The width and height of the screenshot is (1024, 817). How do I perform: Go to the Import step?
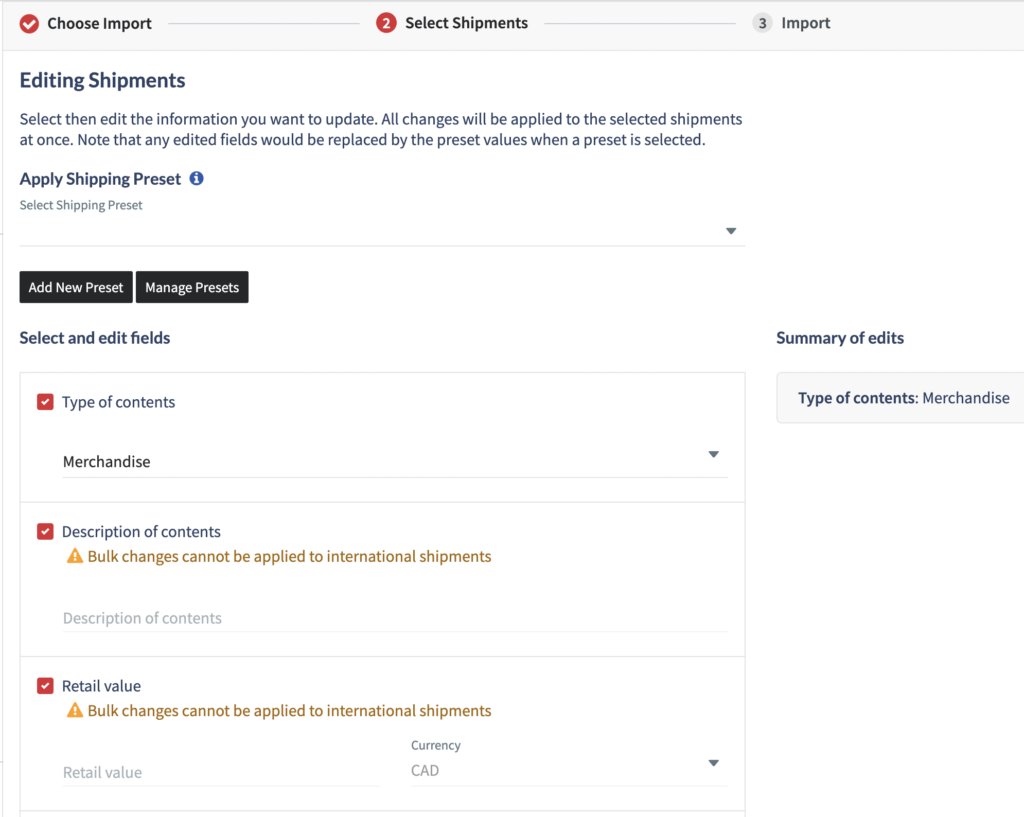pyautogui.click(x=806, y=23)
